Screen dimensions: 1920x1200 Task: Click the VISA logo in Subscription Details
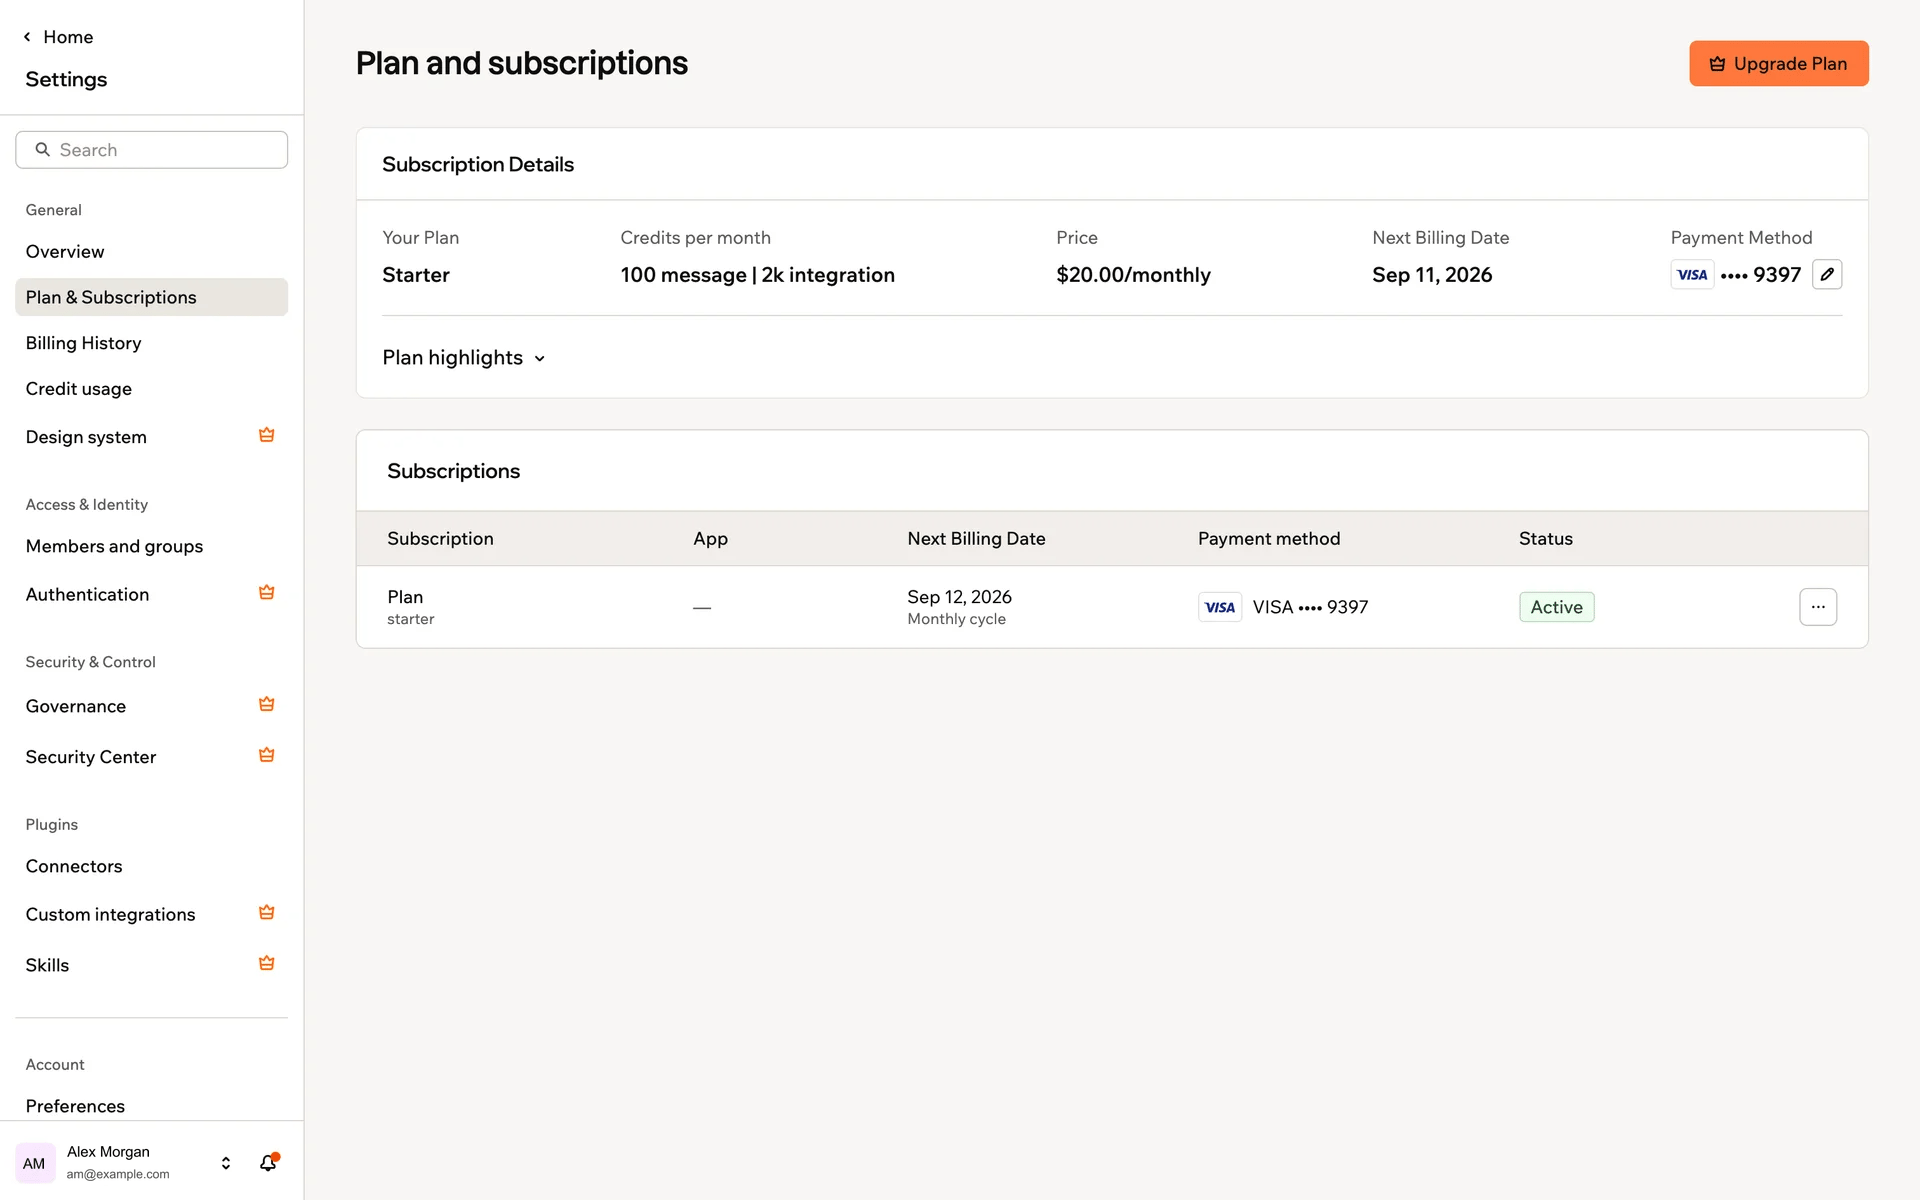tap(1692, 275)
